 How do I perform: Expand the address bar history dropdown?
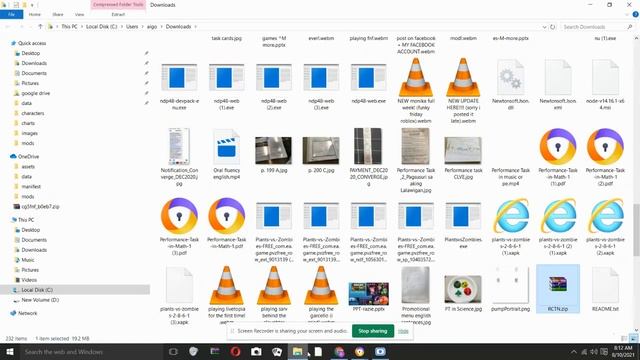pos(544,27)
